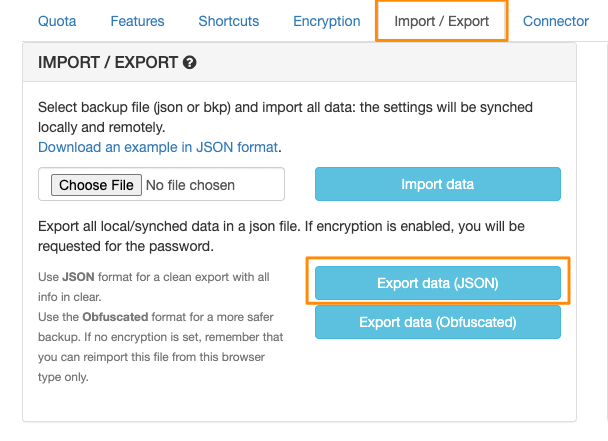Click the 'Select backup file' description text
This screenshot has width=608, height=441.
tap(285, 117)
